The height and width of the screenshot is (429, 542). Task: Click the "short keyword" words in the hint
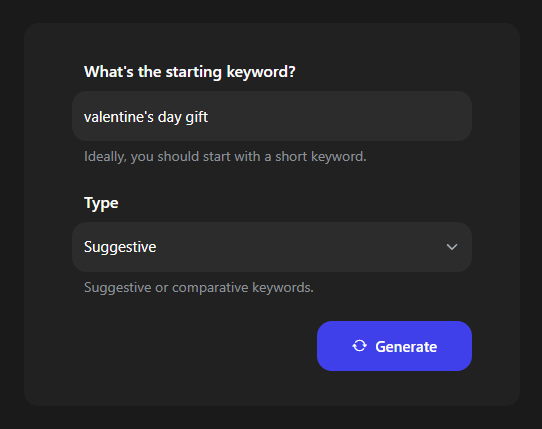pos(320,157)
